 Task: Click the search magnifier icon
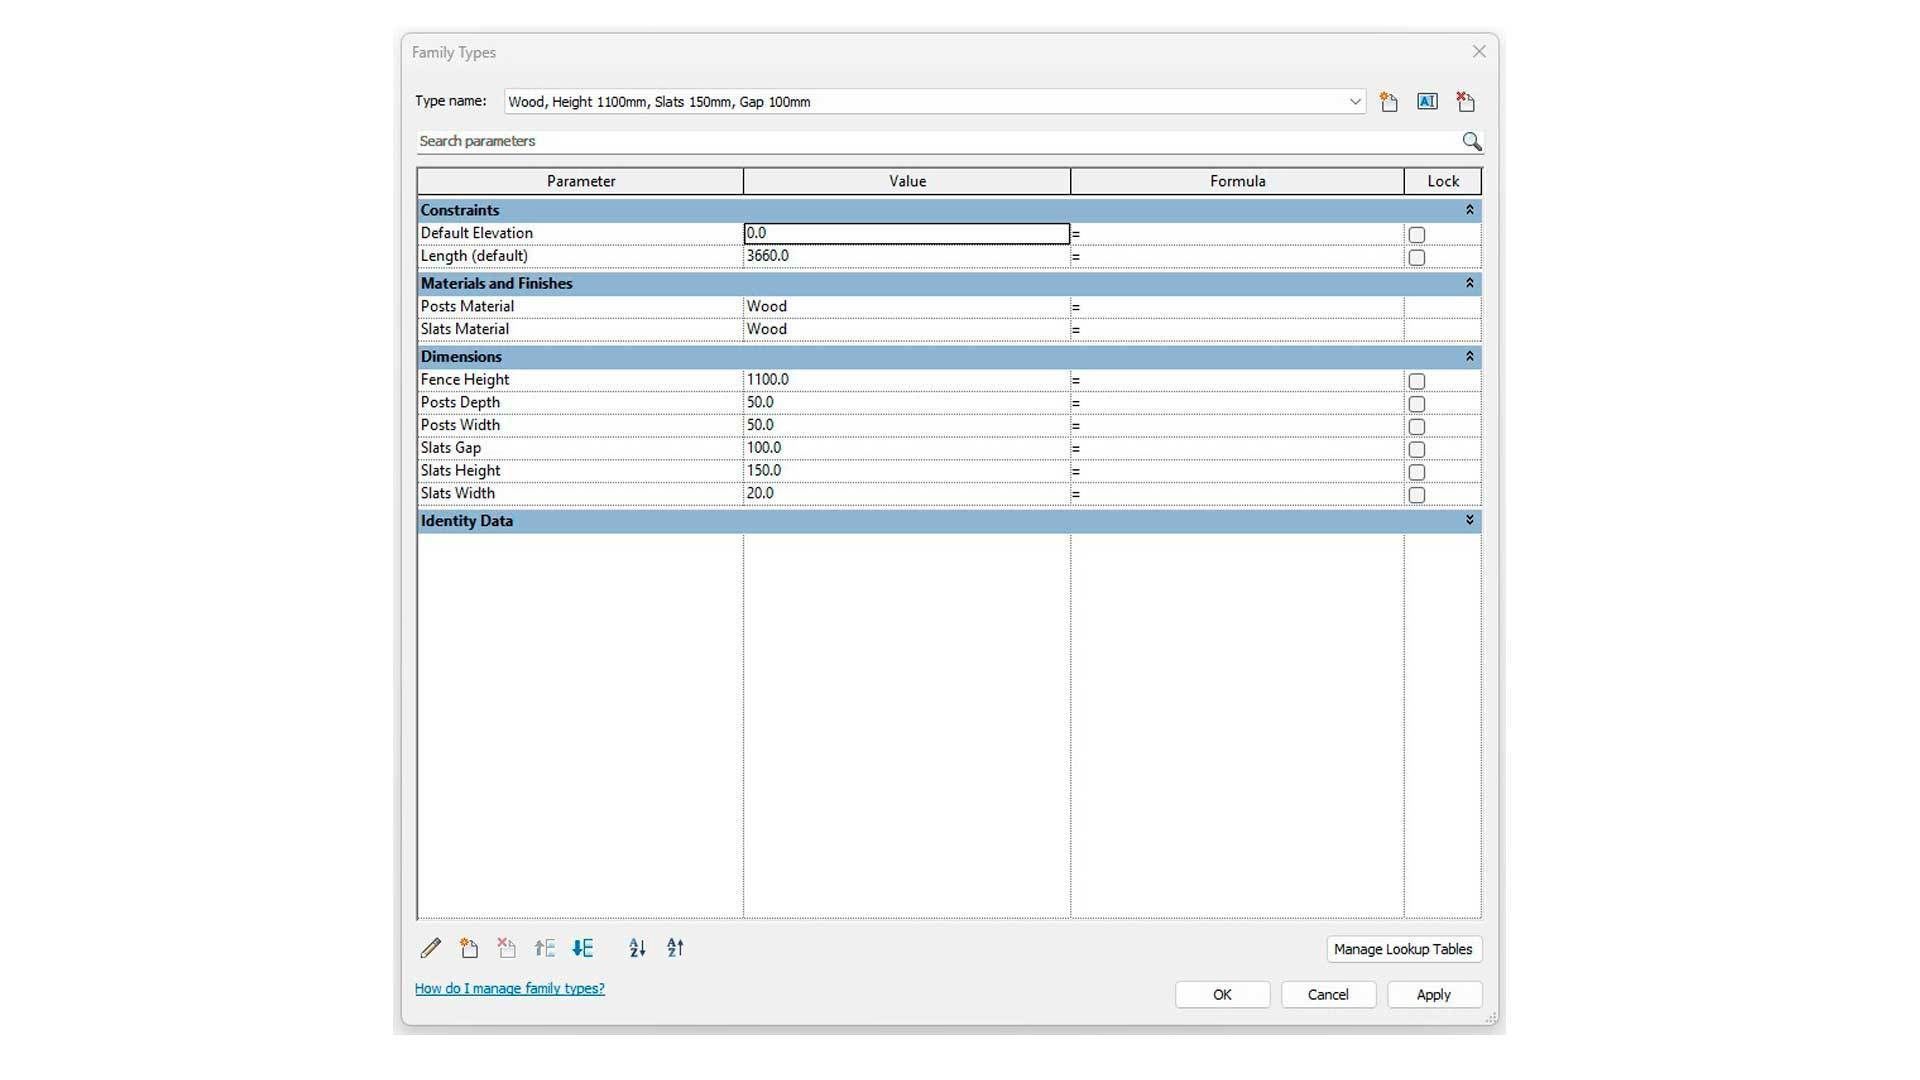point(1471,142)
